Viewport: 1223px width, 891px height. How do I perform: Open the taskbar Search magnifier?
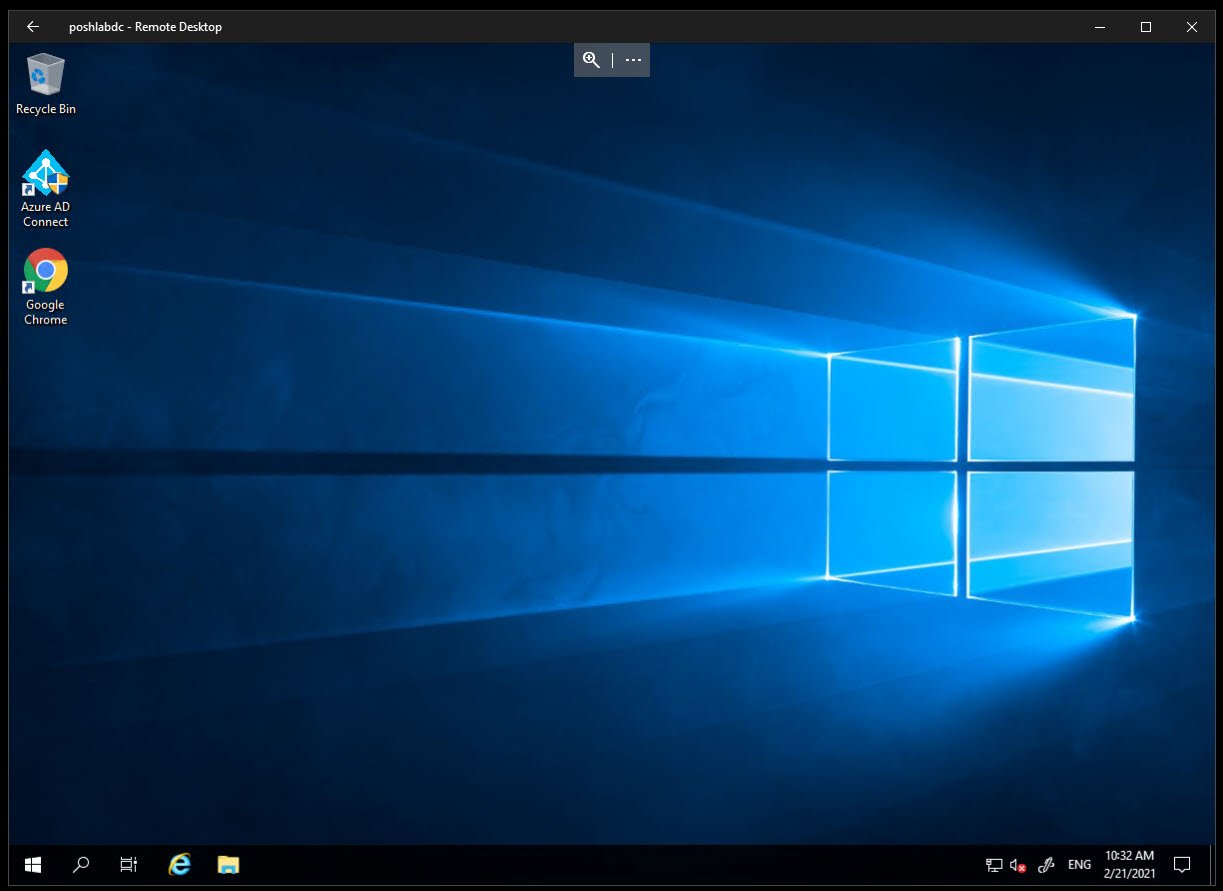point(82,864)
